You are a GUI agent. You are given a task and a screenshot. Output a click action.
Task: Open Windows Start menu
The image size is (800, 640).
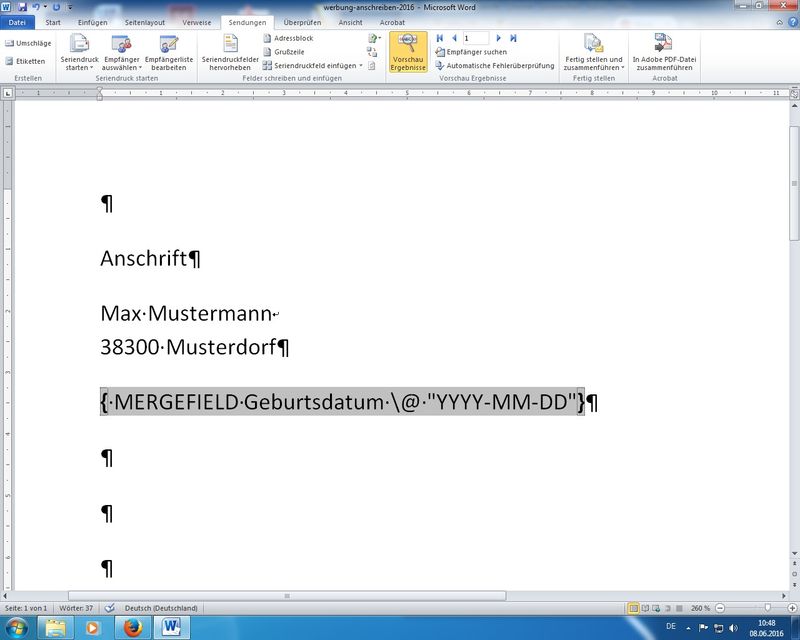(16, 627)
